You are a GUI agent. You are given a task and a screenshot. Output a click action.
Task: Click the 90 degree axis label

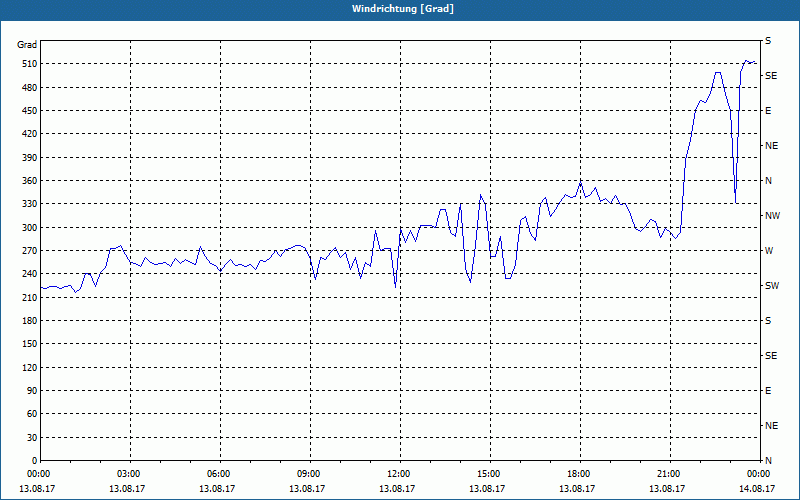pyautogui.click(x=31, y=391)
